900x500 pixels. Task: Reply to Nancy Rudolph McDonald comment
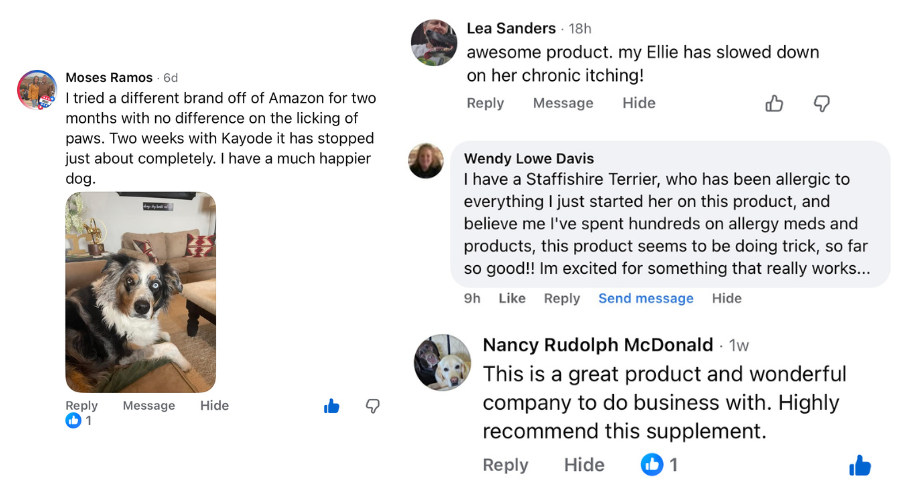coord(506,465)
